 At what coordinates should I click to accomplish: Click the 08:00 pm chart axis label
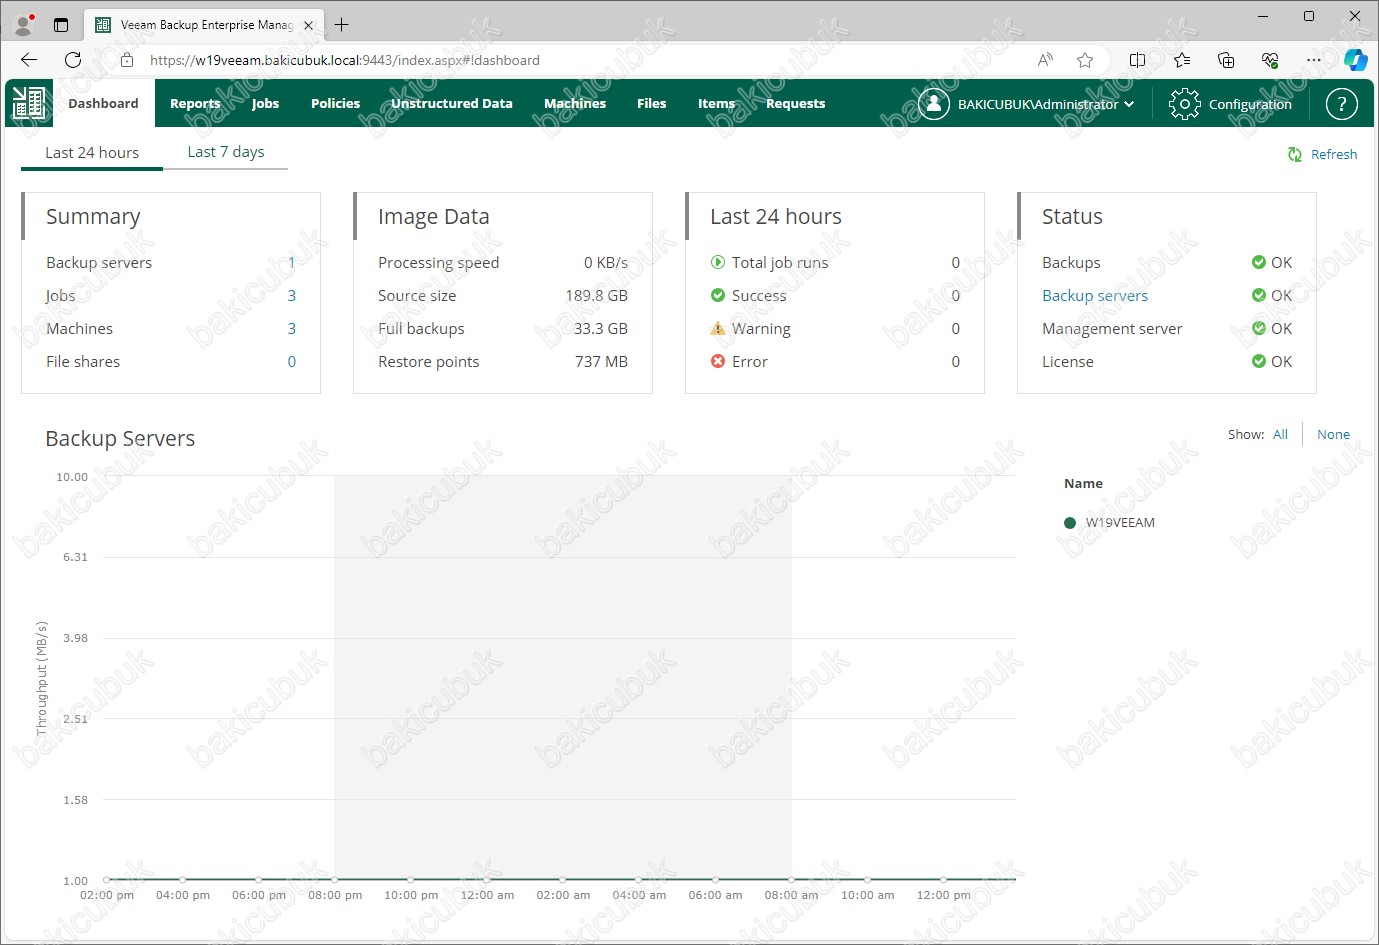[335, 895]
